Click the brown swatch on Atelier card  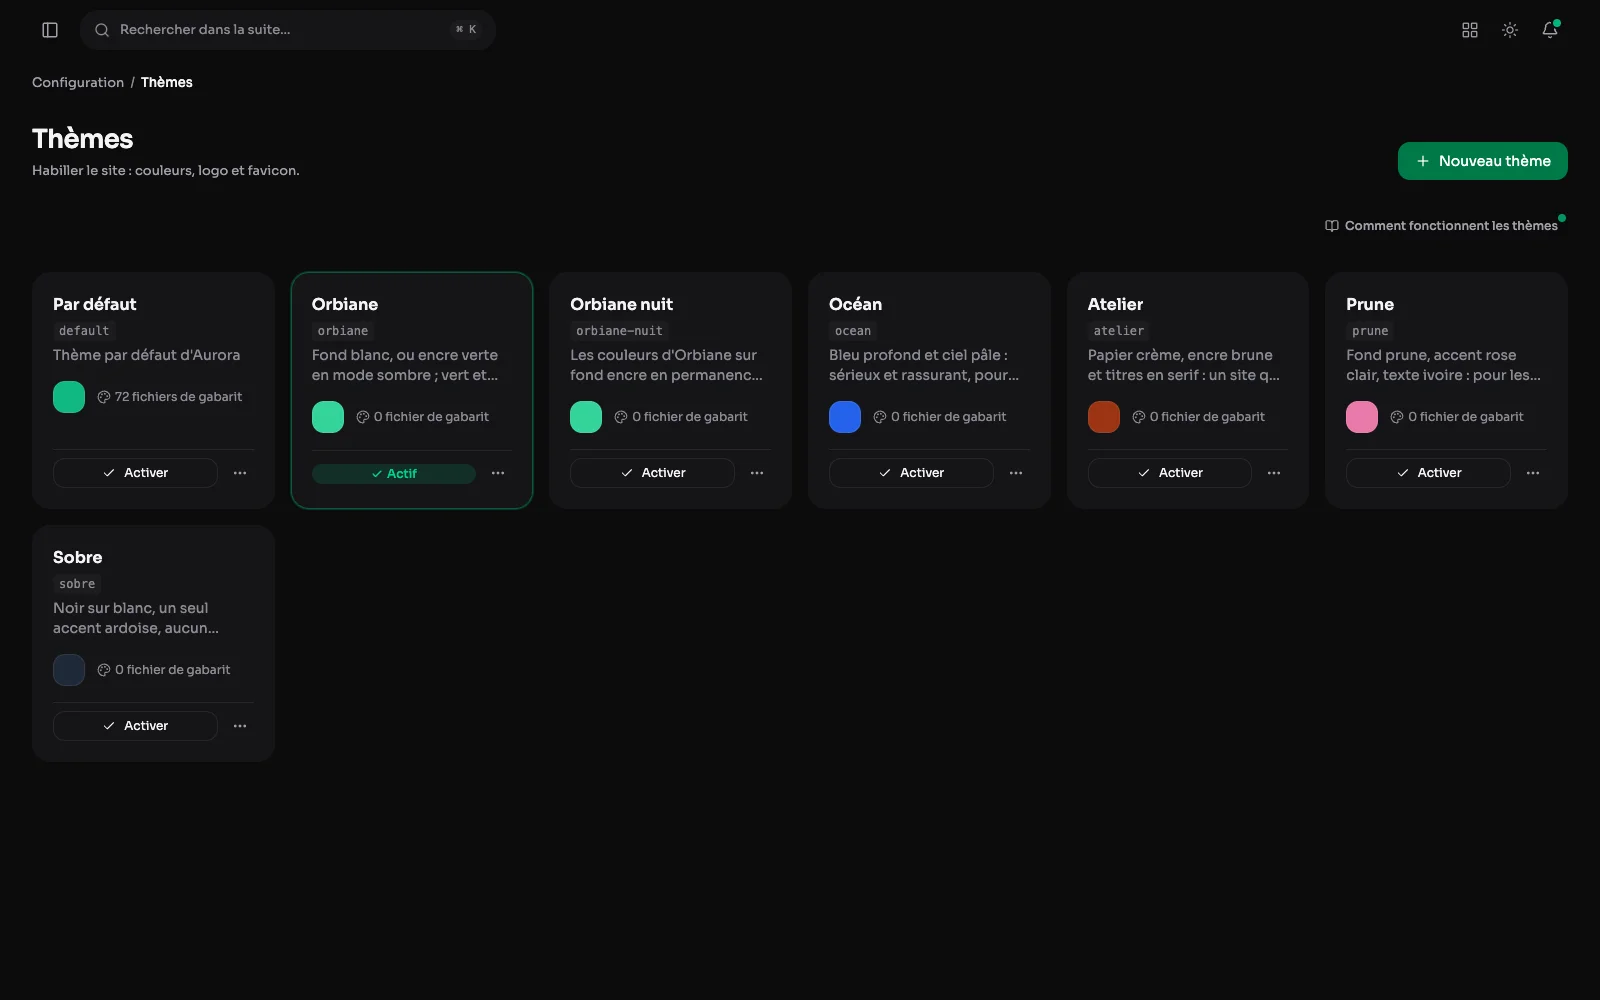point(1104,417)
